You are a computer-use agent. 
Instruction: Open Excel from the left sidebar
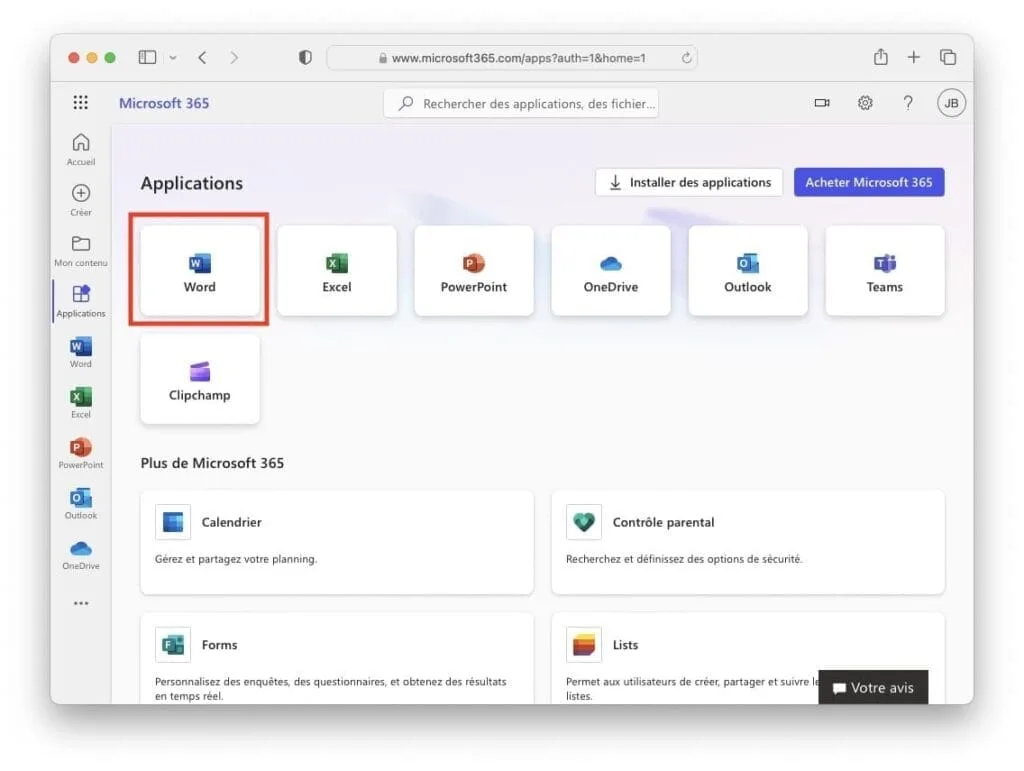pyautogui.click(x=81, y=402)
